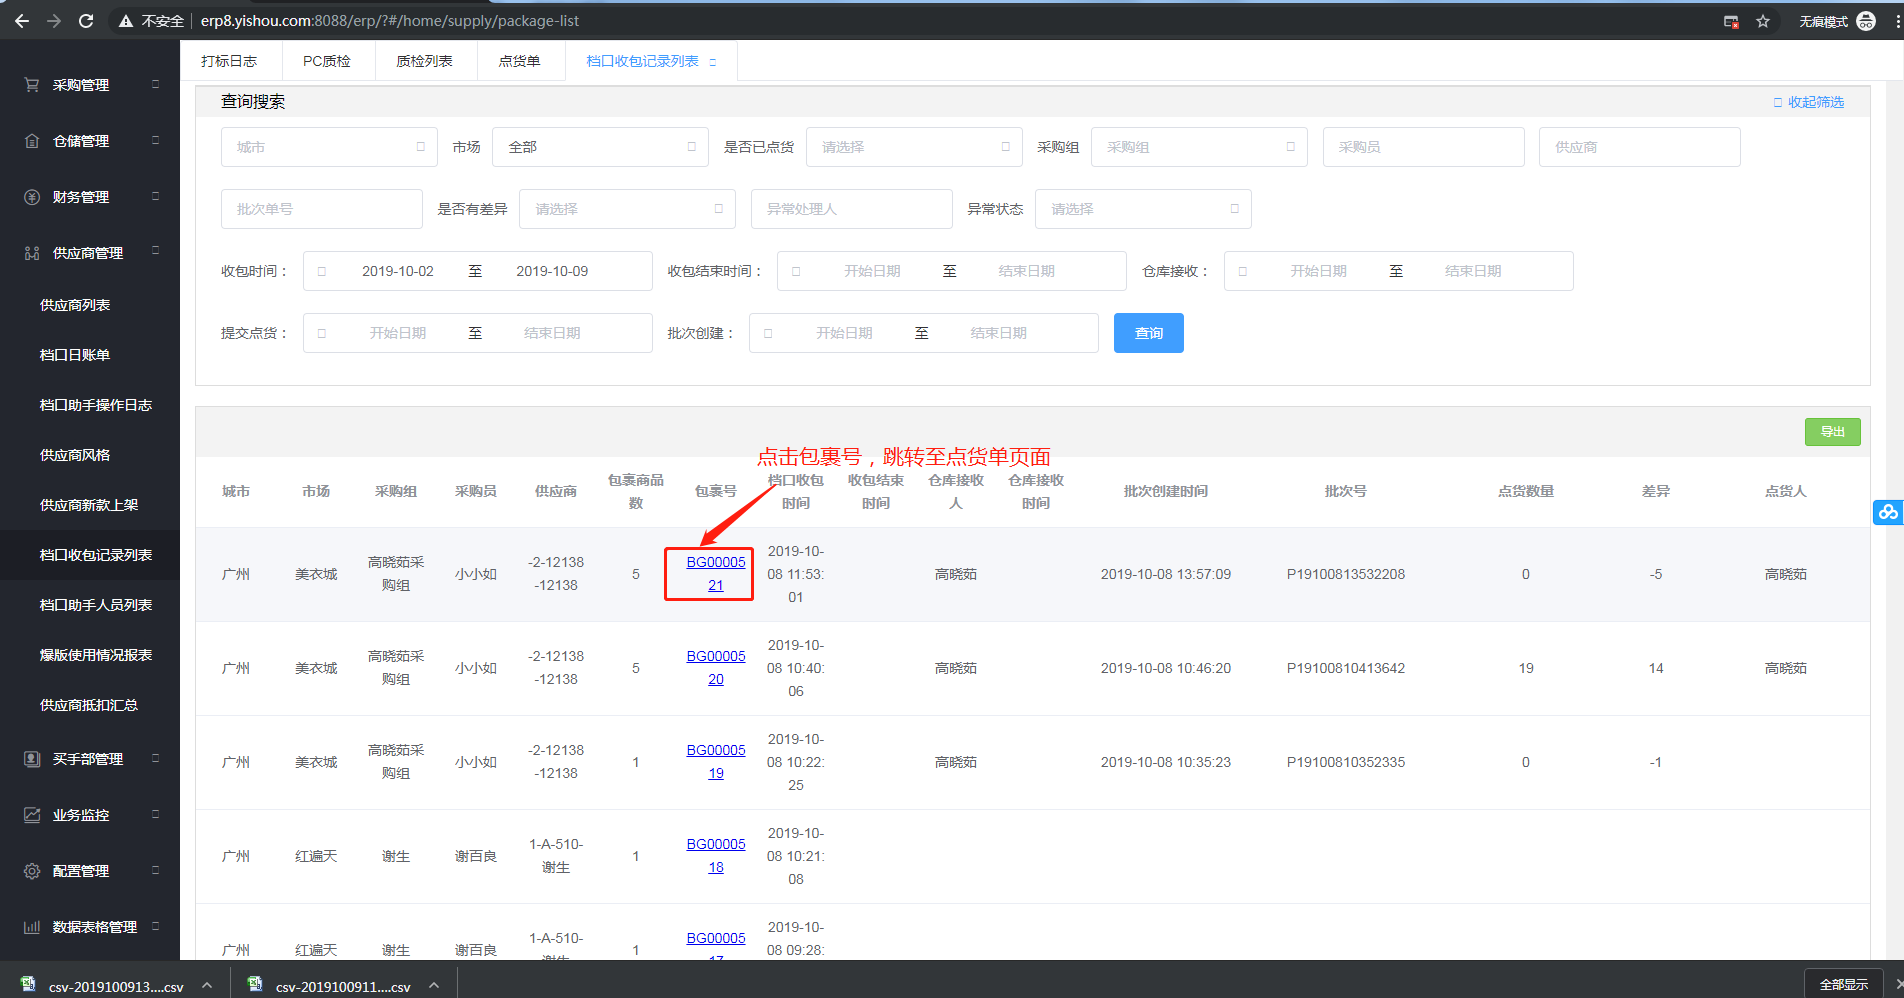Open csv-2019100911 download options arrow
Viewport: 1904px width, 998px height.
pyautogui.click(x=434, y=985)
